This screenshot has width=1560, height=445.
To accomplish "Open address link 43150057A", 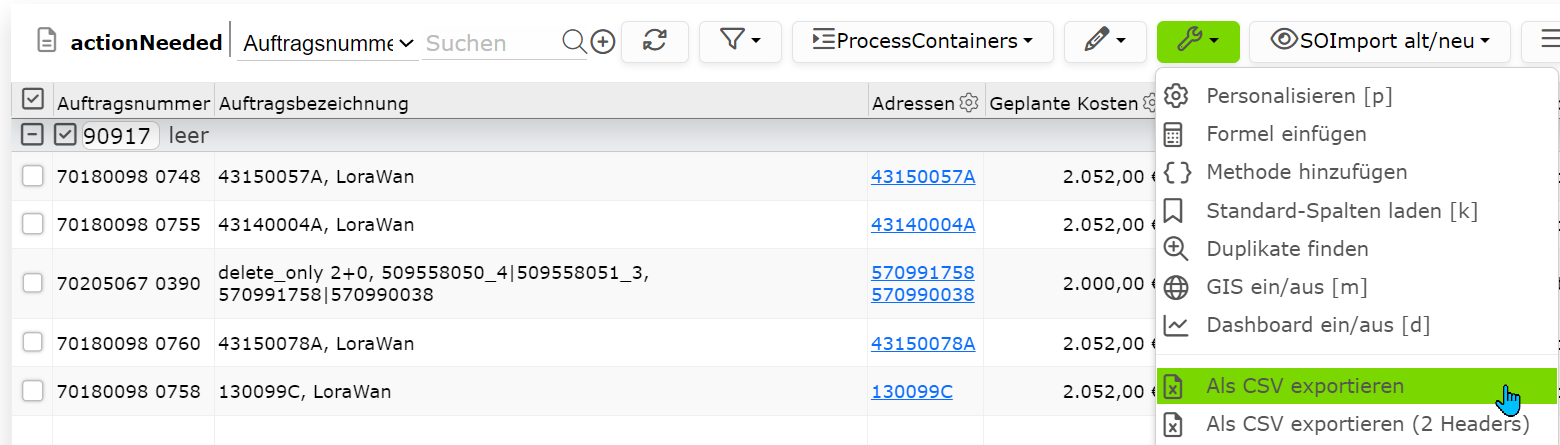I will pyautogui.click(x=923, y=177).
